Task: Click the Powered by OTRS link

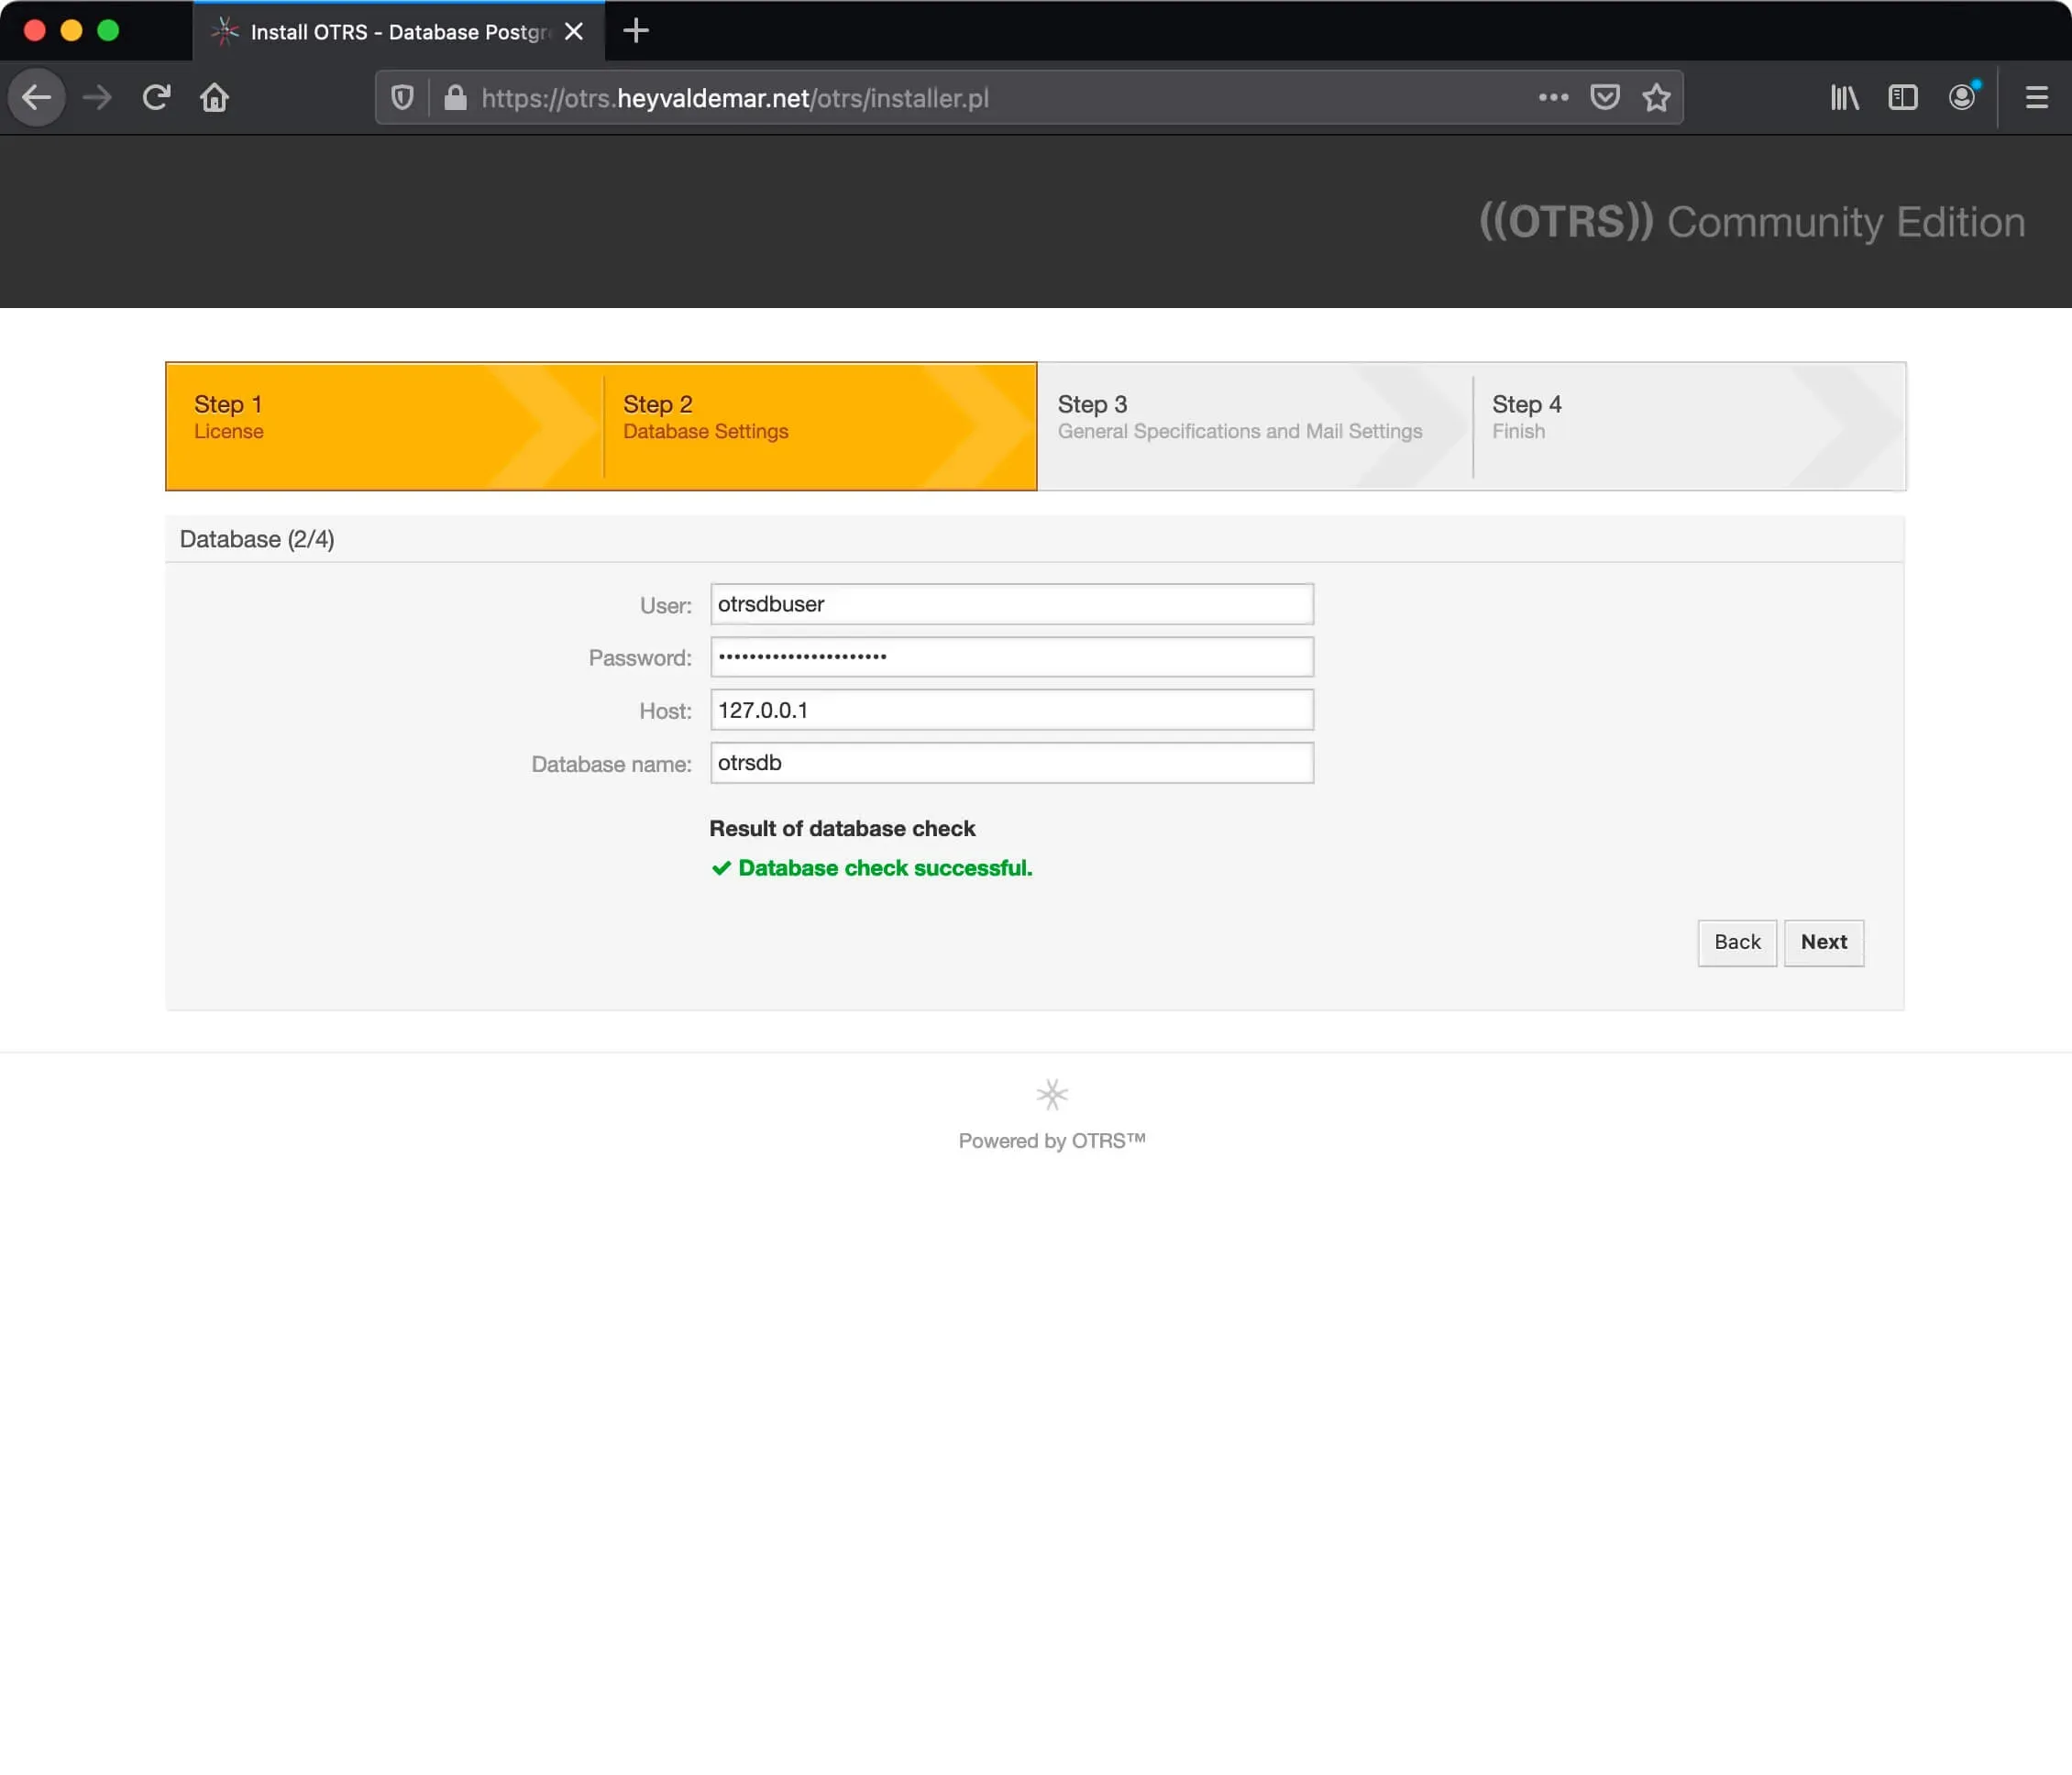Action: click(x=1052, y=1141)
